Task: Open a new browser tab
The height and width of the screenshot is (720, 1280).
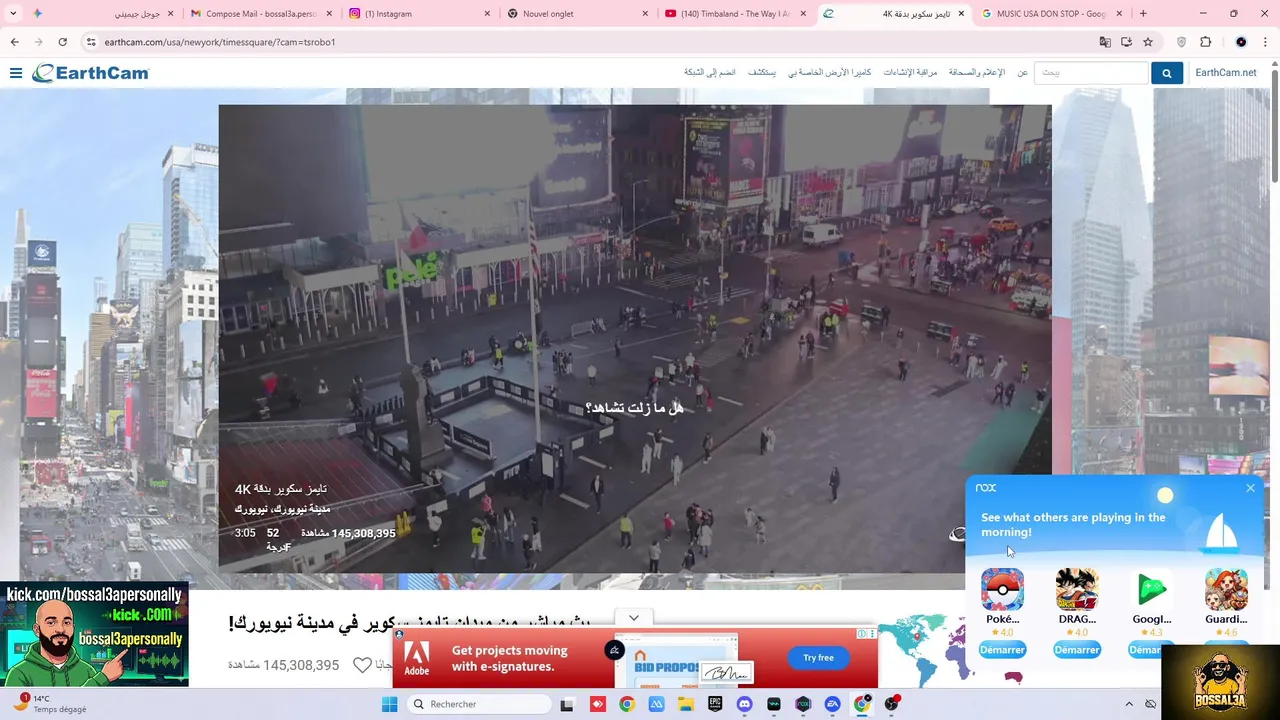Action: (x=1143, y=14)
